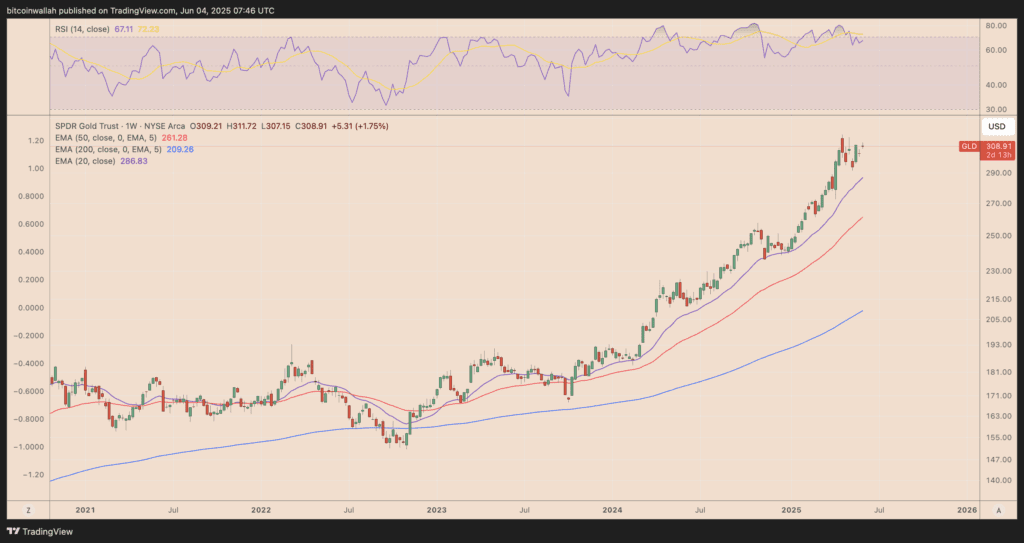Click the 163.00 price axis label
The height and width of the screenshot is (543, 1024).
(999, 416)
